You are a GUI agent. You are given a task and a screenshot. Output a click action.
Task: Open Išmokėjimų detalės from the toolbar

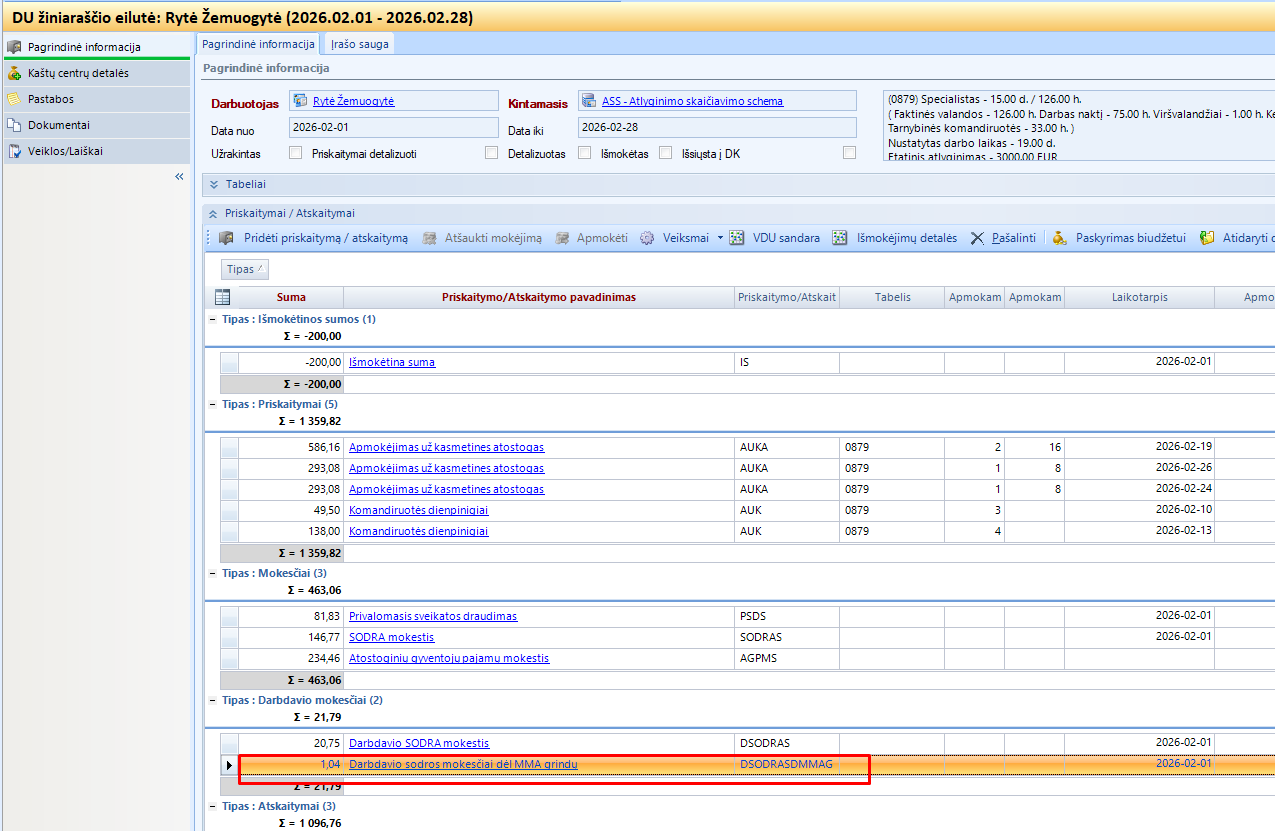click(x=840, y=238)
